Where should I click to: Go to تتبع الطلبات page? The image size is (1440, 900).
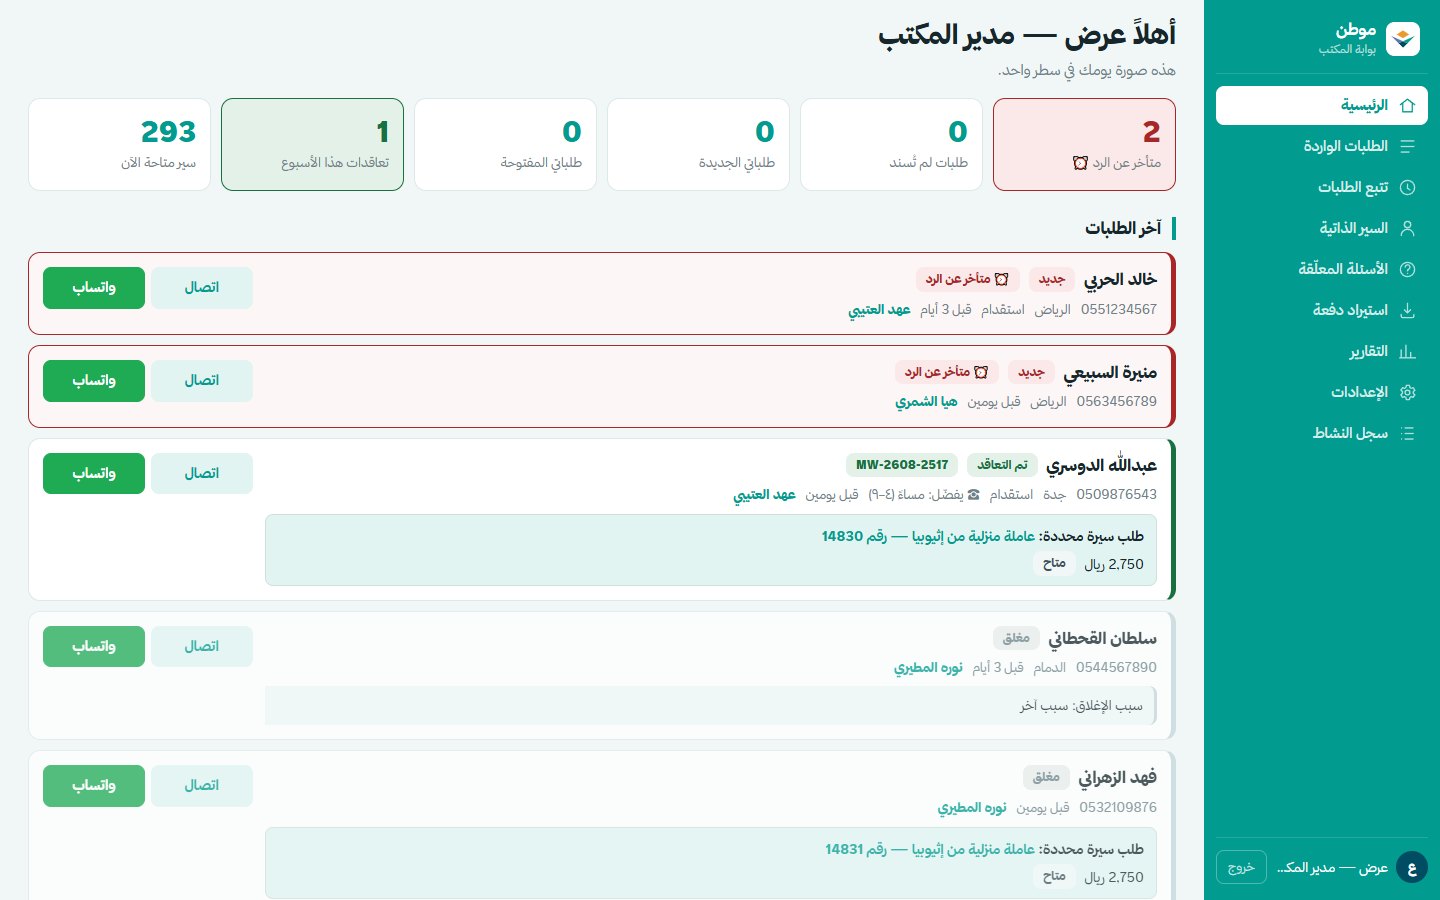click(1322, 188)
